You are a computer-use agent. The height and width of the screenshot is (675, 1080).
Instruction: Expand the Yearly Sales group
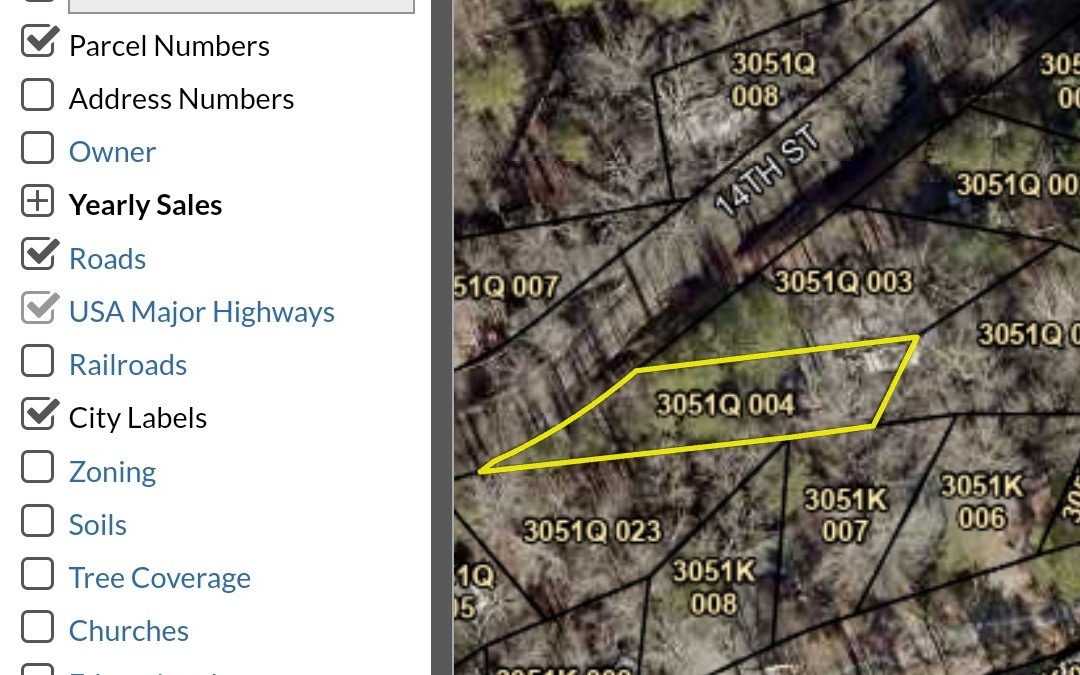38,202
